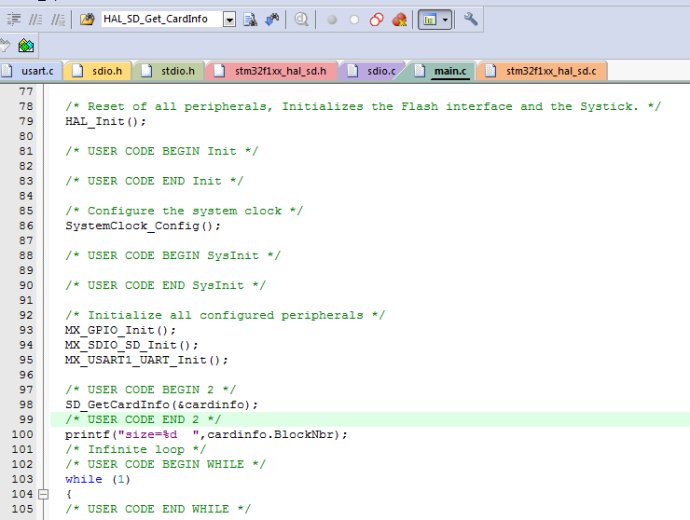Click the USER CODE BEGIN WHILE comment
Viewport: 690px width, 520px height.
pyautogui.click(x=165, y=465)
